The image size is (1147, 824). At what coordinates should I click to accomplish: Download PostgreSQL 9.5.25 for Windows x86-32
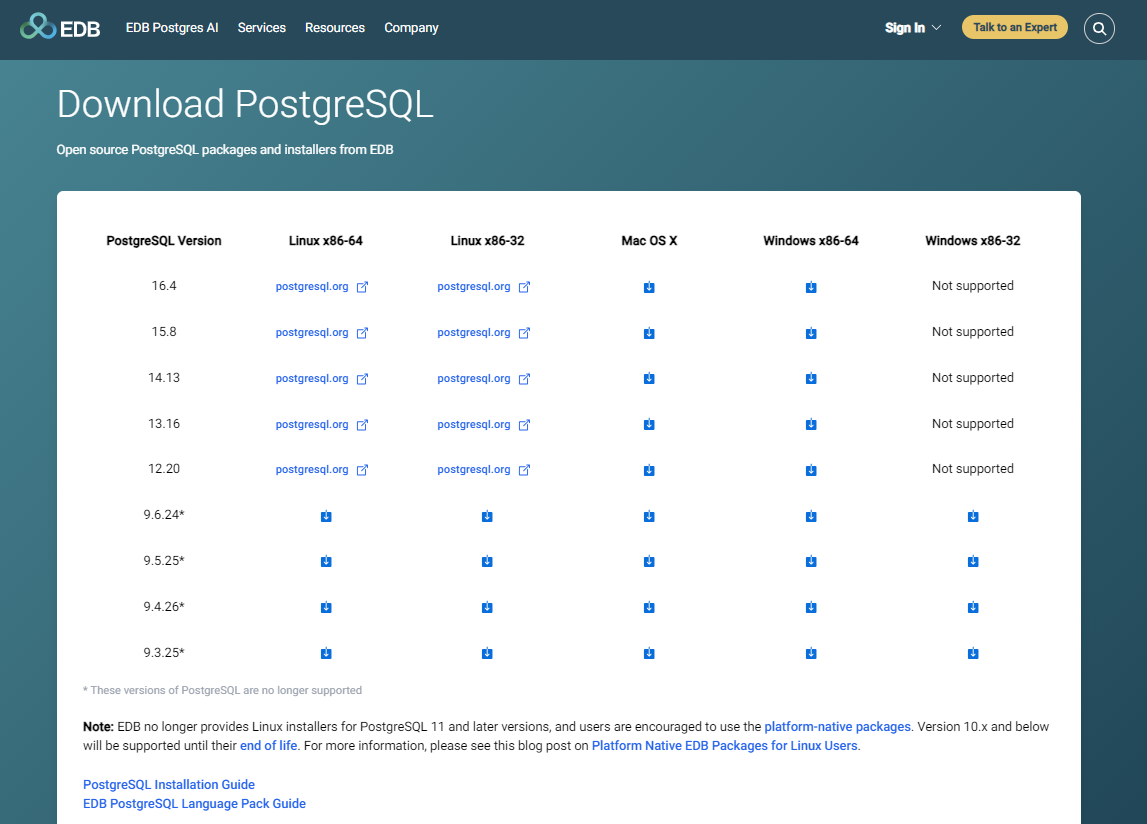(x=973, y=561)
